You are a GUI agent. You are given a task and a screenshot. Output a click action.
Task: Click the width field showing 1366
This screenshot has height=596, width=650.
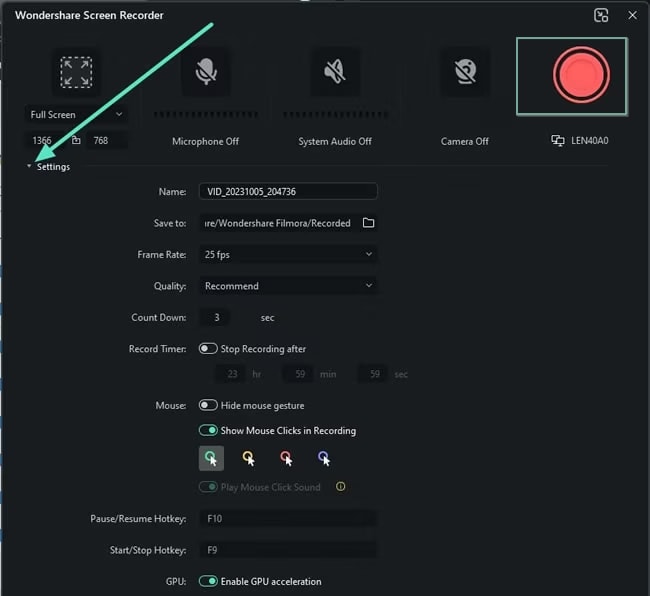[x=44, y=141]
